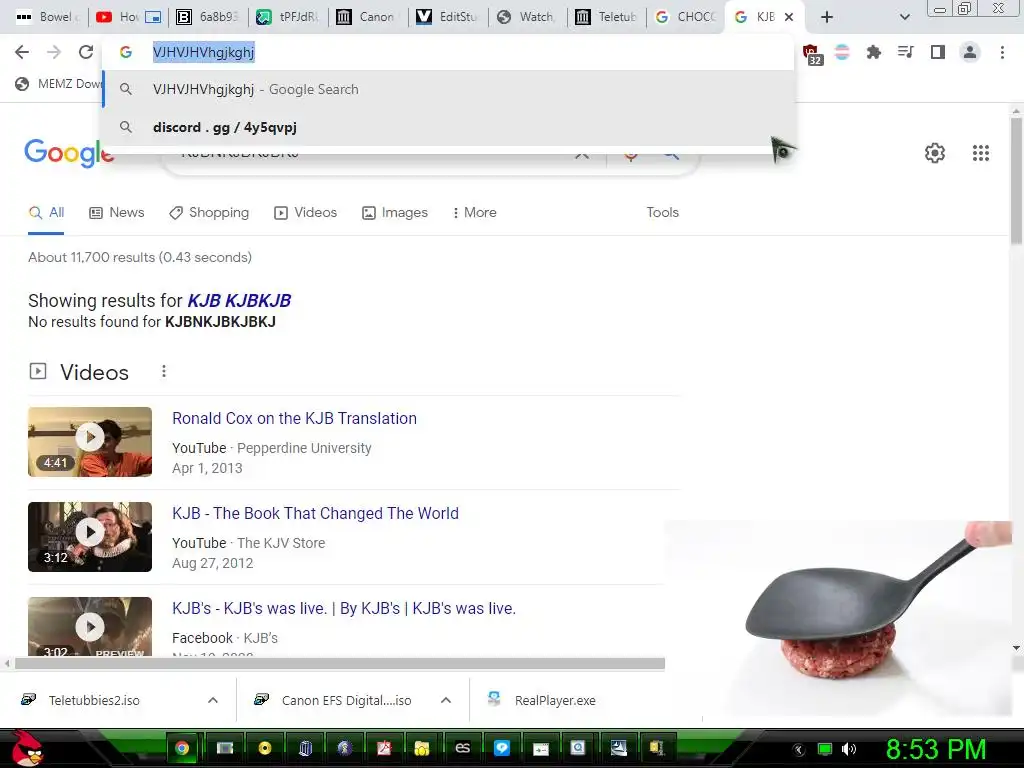Screen dimensions: 1024x768
Task: Click the KJB KJBKJB corrected query link
Action: point(239,300)
